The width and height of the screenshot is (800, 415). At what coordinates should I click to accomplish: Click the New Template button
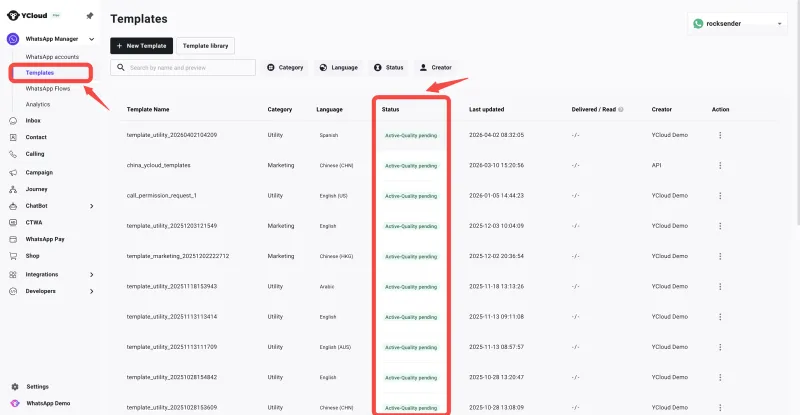(140, 46)
